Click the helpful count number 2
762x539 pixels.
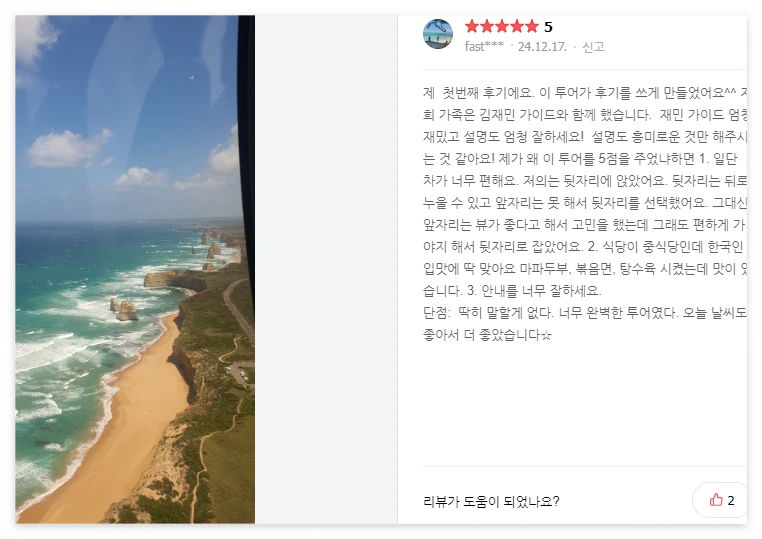point(730,500)
